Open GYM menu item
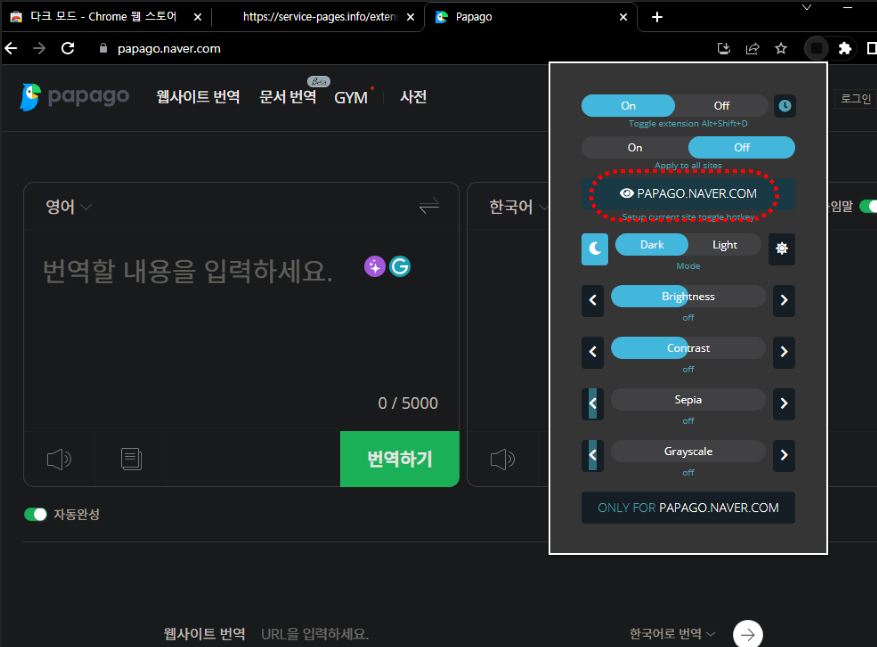The image size is (877, 647). pos(351,98)
